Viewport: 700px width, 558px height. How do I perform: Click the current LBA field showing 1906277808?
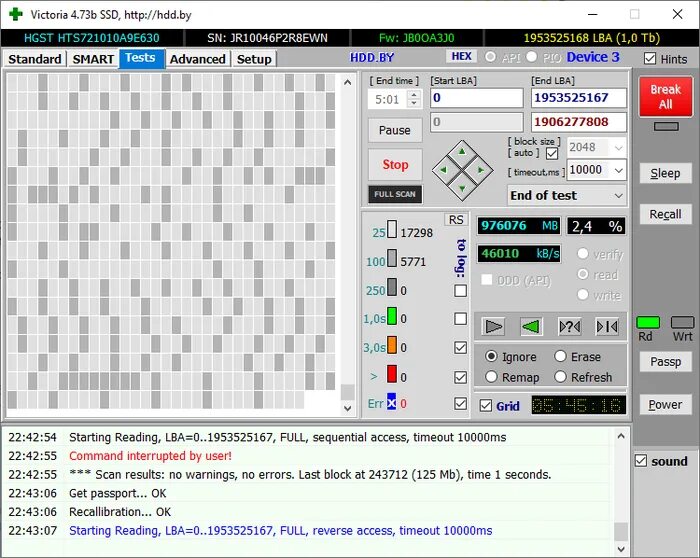tap(579, 122)
